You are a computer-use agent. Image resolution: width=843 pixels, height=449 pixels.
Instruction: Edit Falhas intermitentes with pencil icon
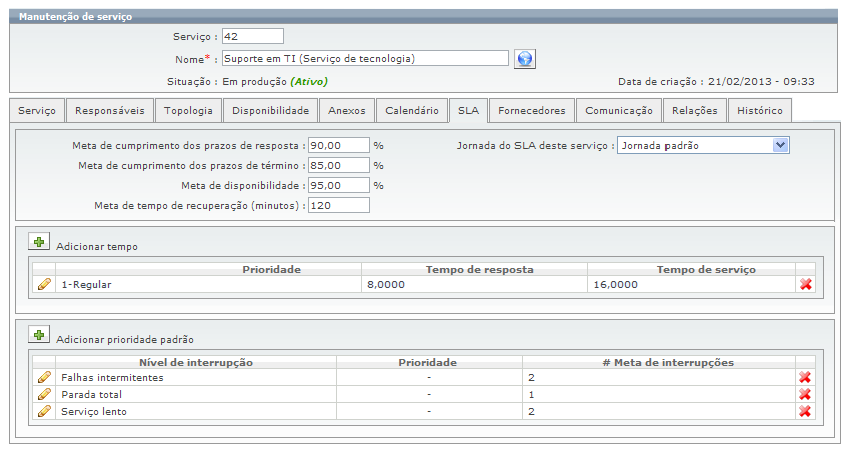44,378
